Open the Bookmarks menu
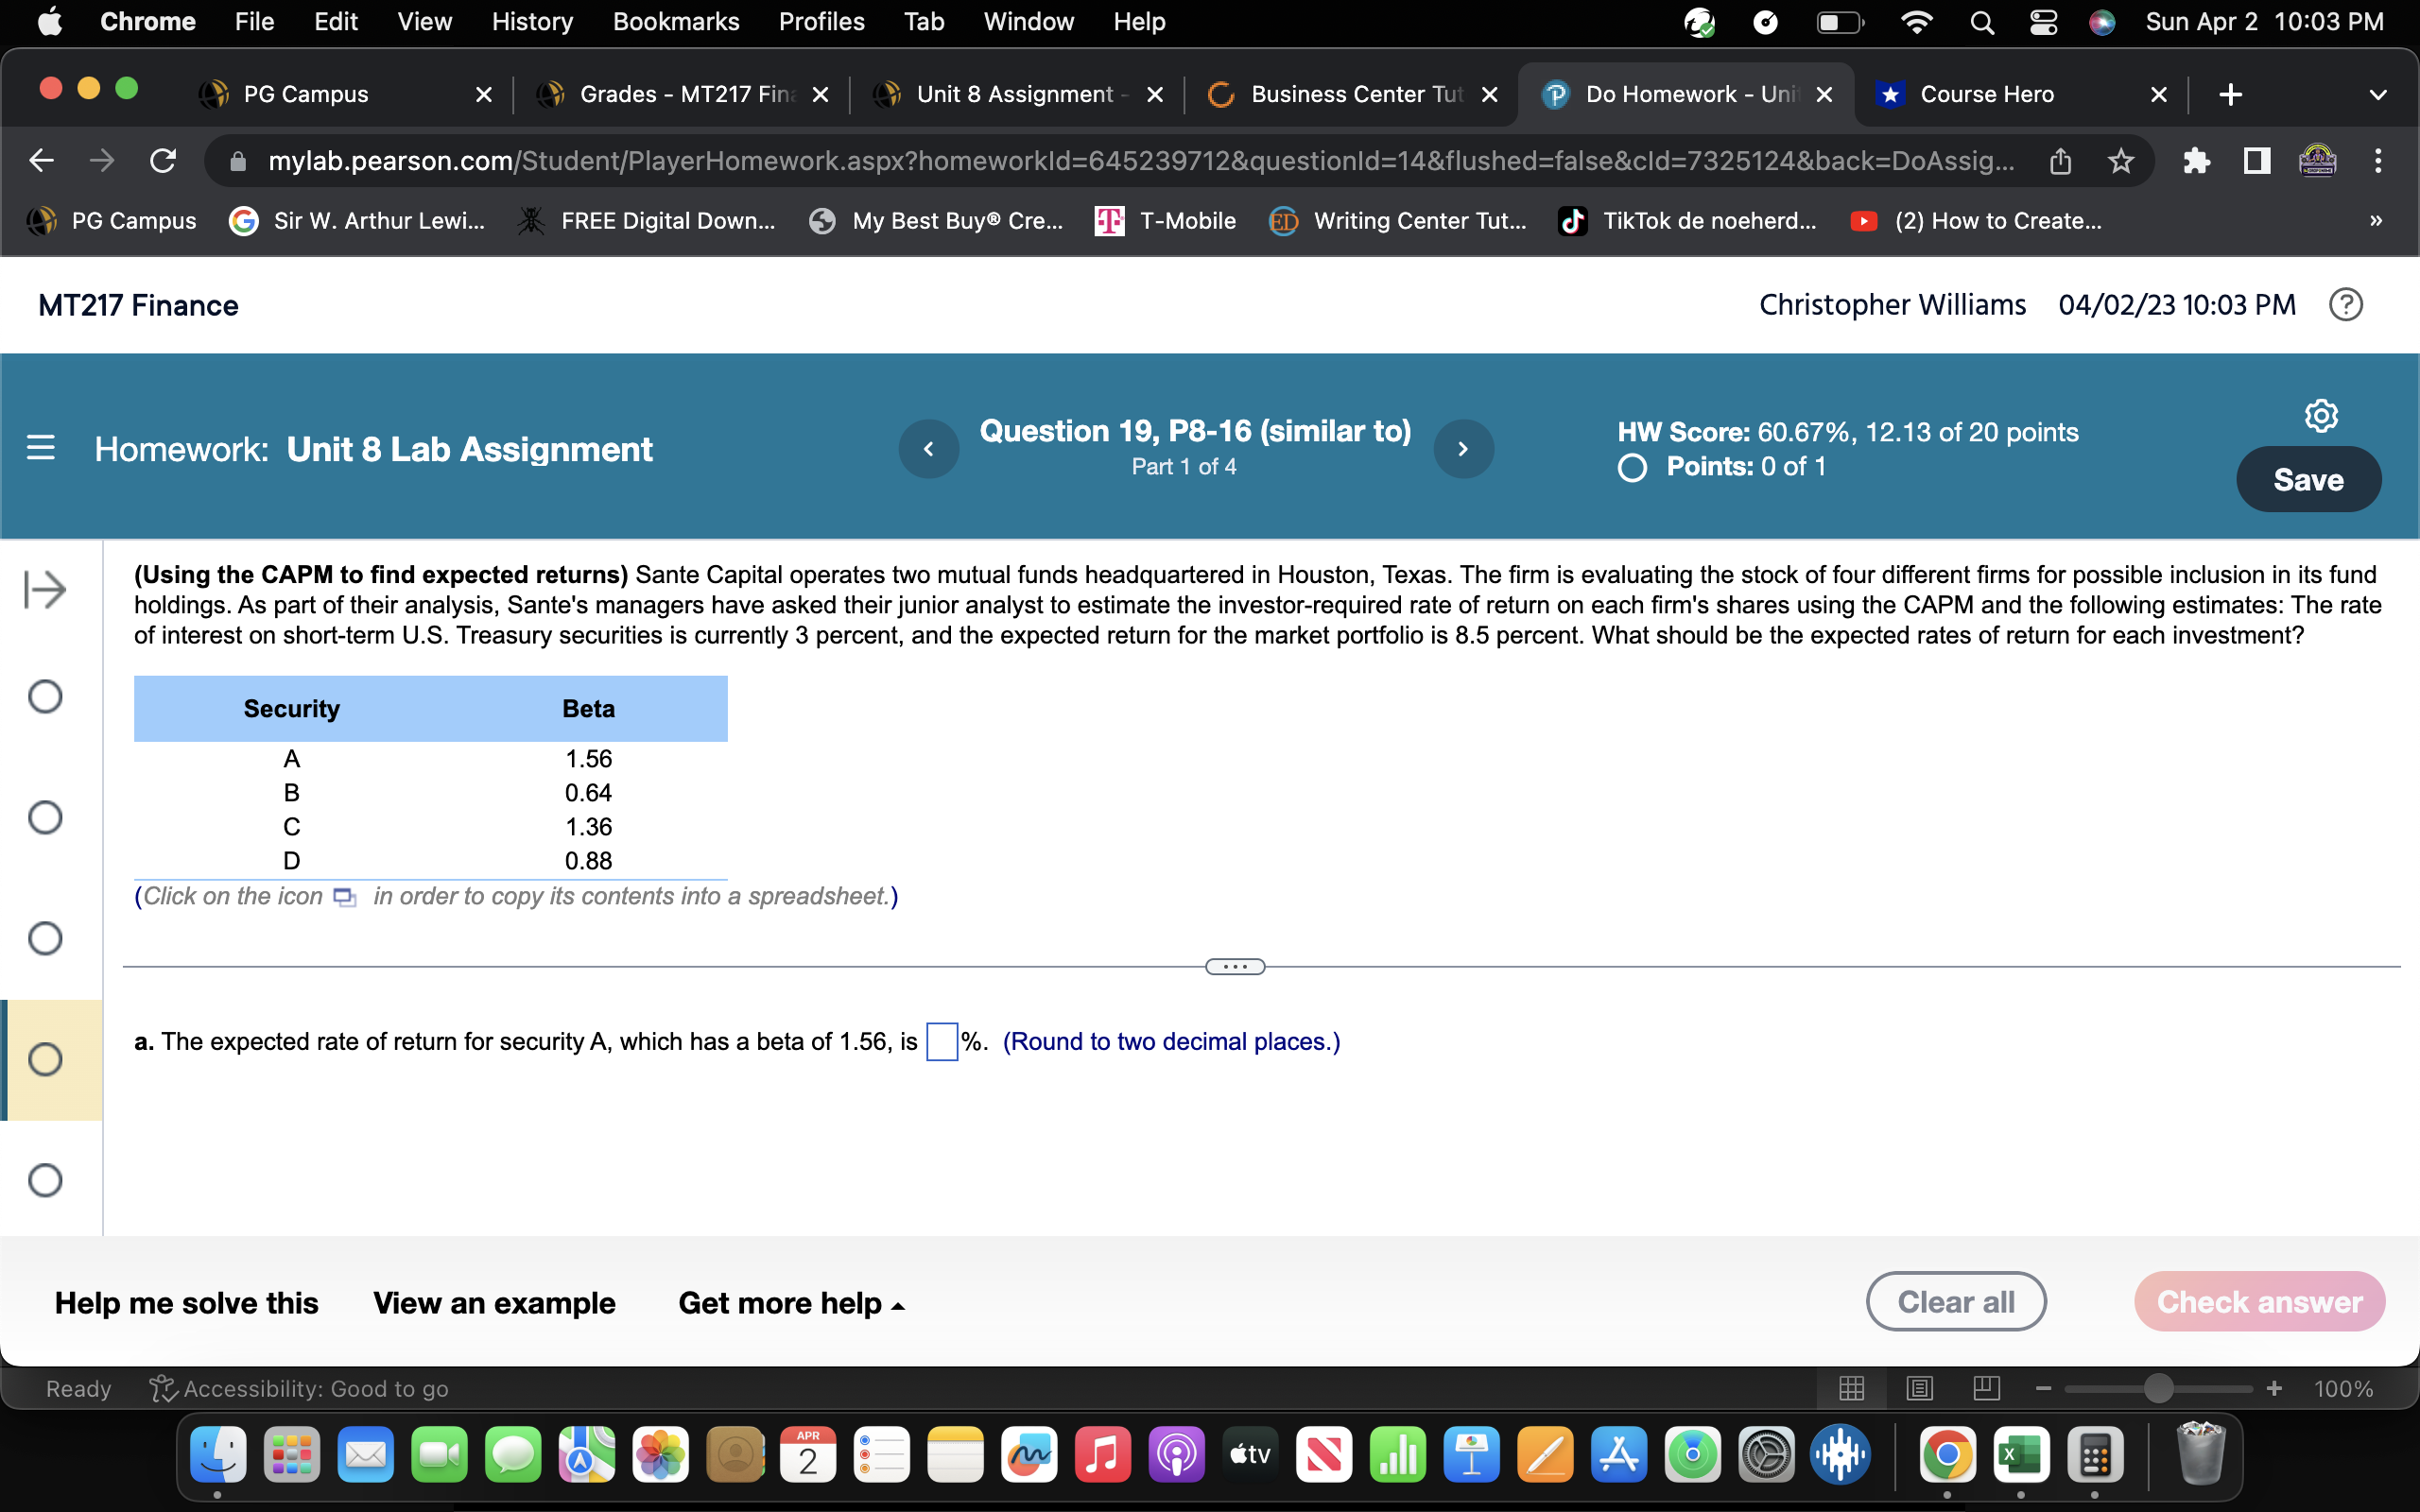 coord(676,21)
